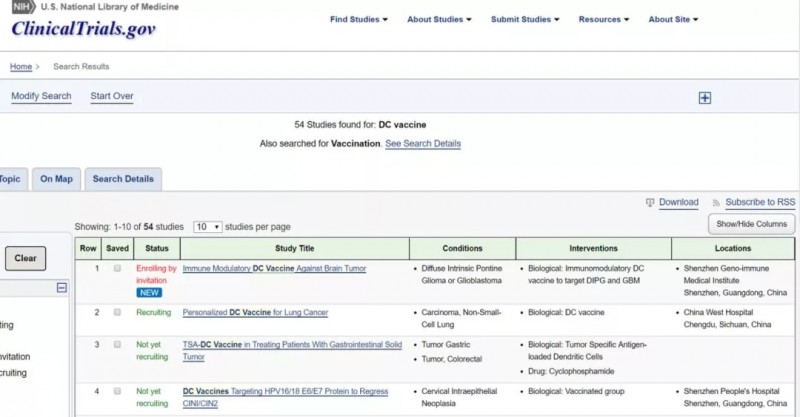Click 'Biological: Vaccinated group' intervention text

tap(576, 391)
